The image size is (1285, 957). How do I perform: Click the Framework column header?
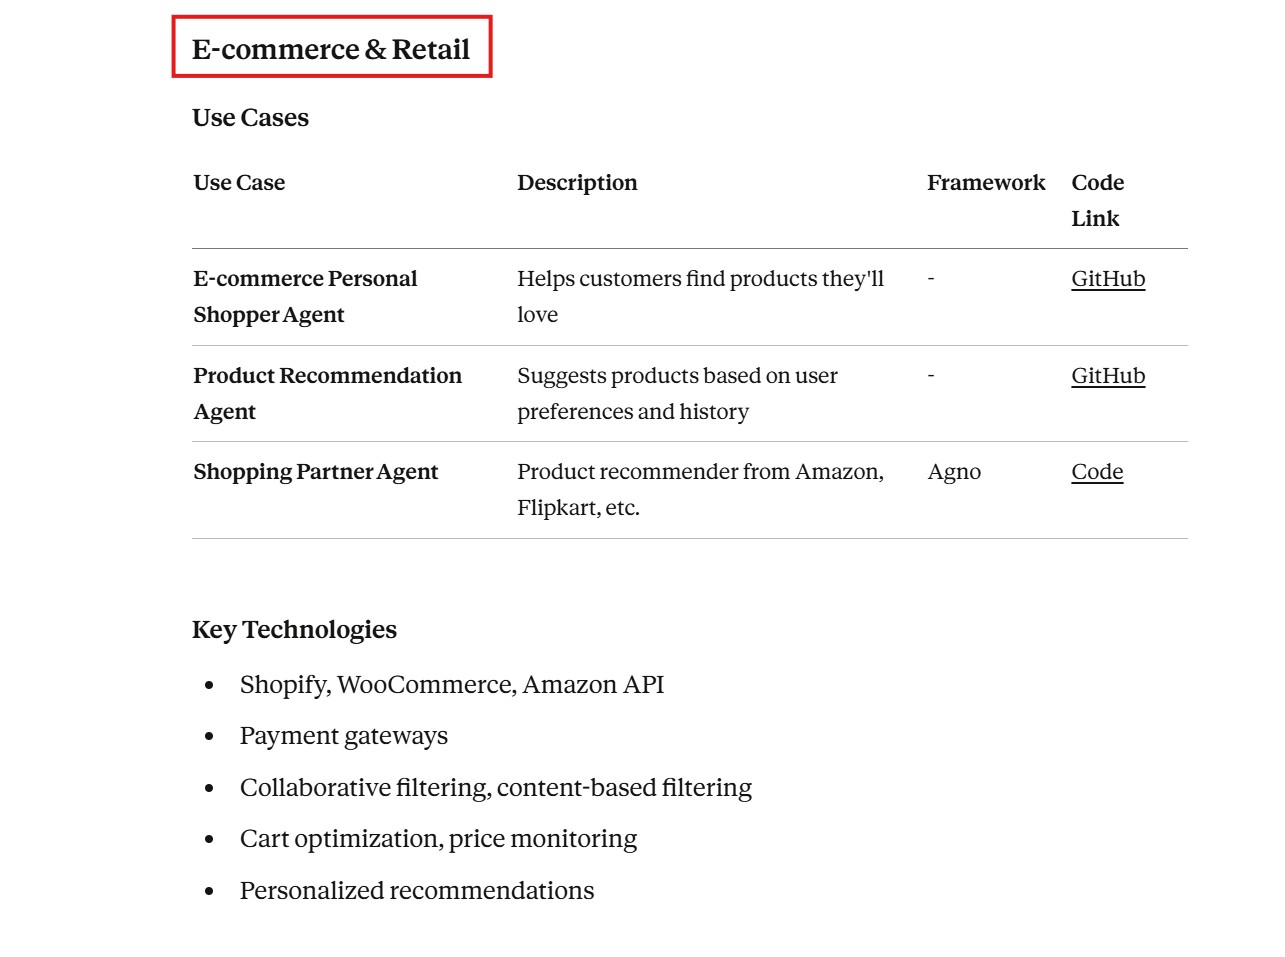(x=985, y=183)
